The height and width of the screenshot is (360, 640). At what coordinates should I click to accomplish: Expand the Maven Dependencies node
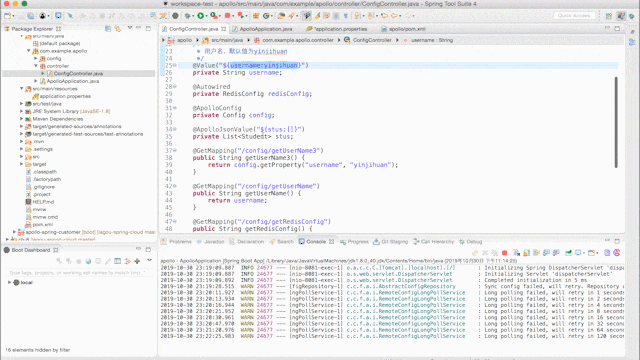click(x=22, y=119)
